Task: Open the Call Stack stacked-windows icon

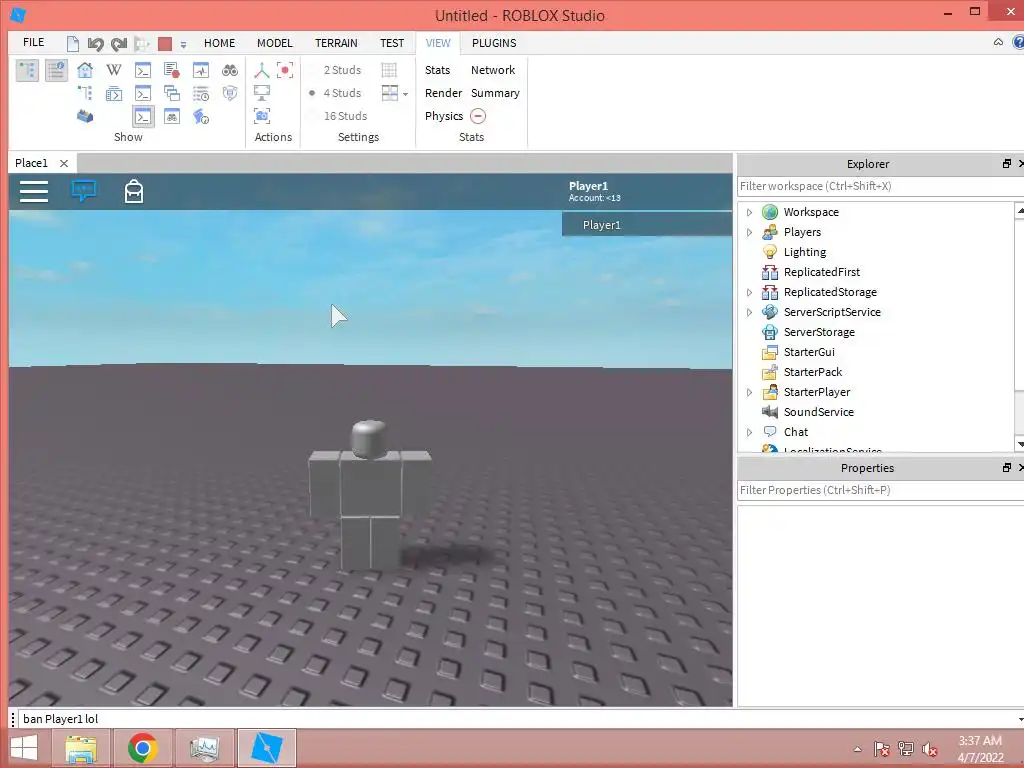Action: tap(172, 93)
